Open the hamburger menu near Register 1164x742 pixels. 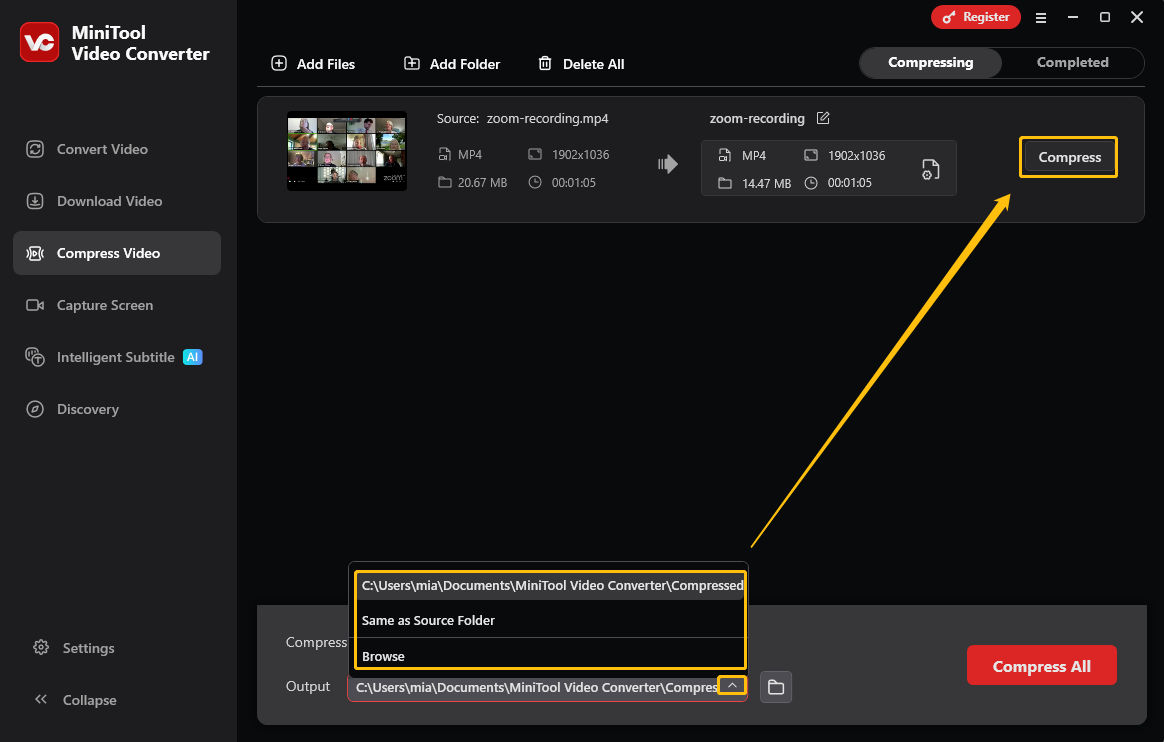1041,17
